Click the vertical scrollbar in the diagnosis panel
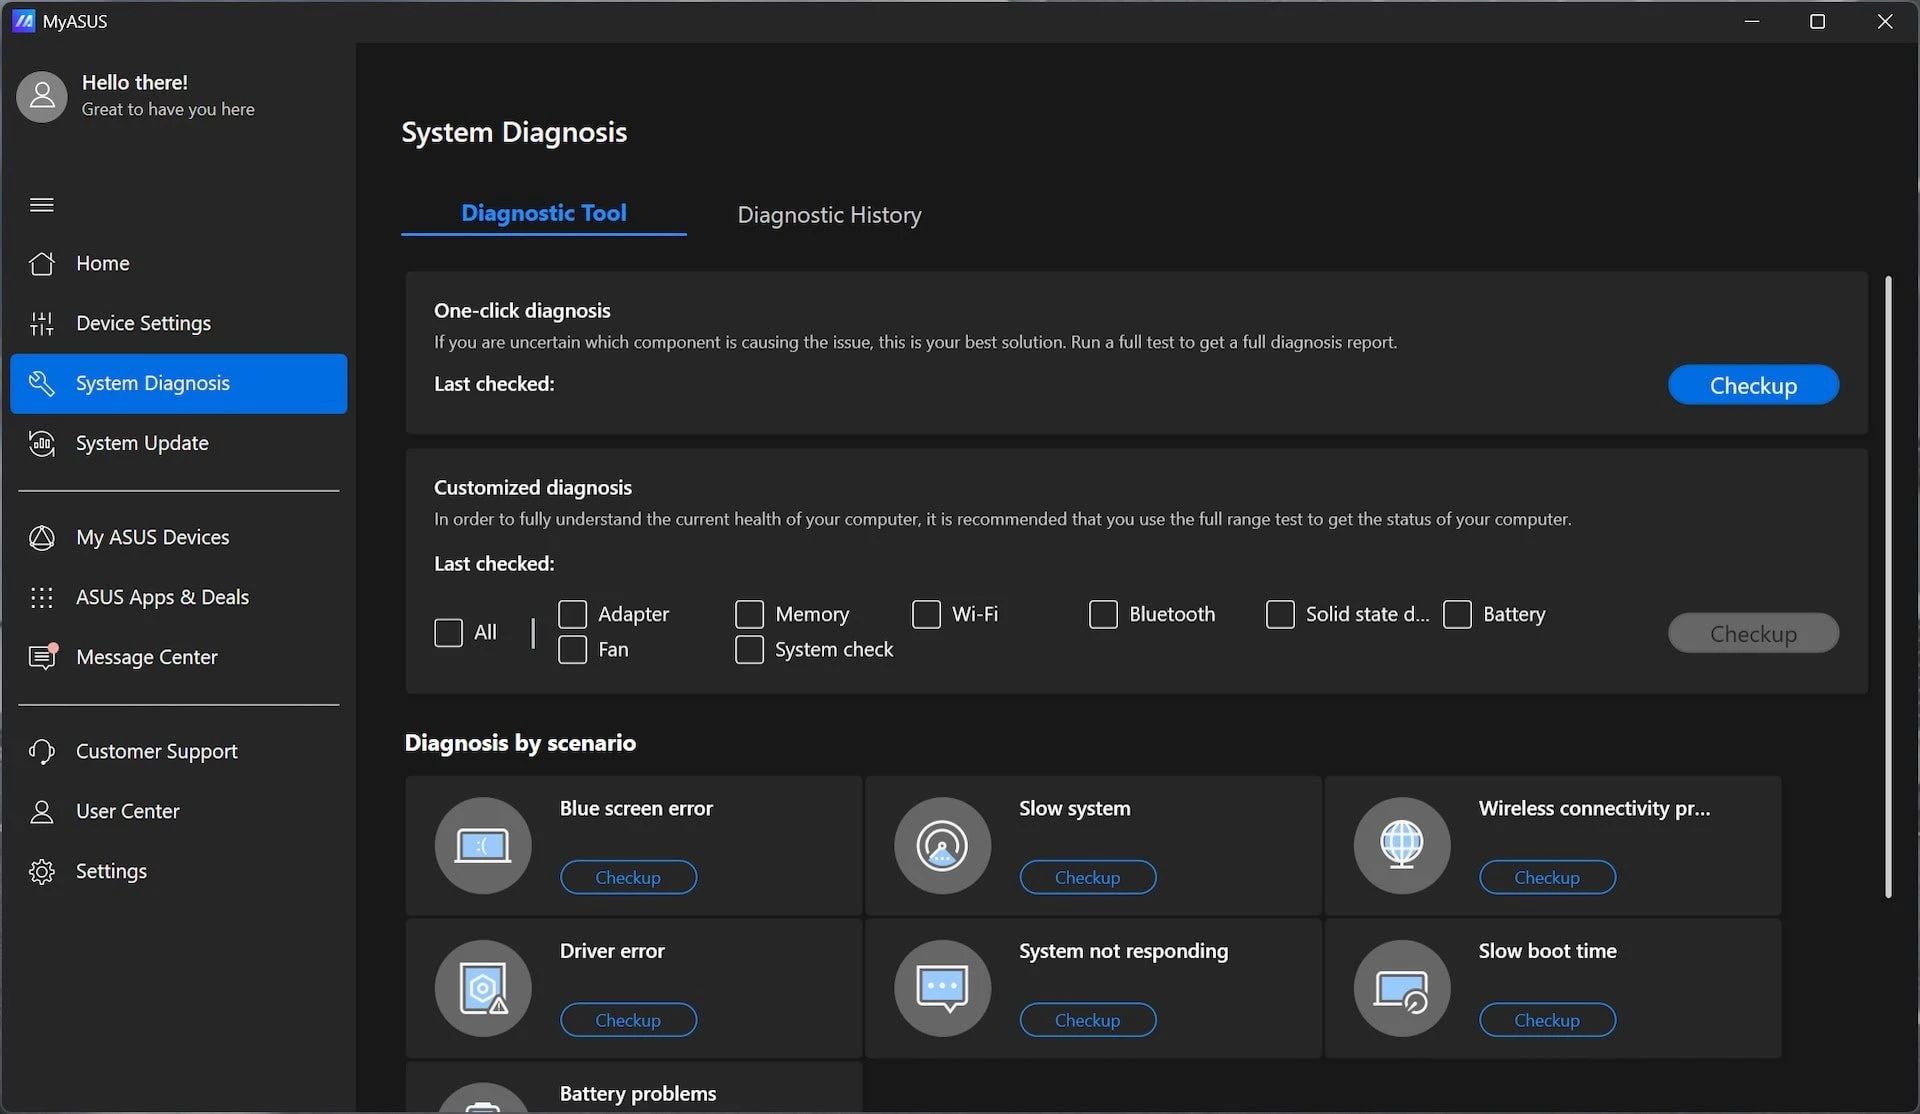The width and height of the screenshot is (1920, 1114). [x=1888, y=587]
